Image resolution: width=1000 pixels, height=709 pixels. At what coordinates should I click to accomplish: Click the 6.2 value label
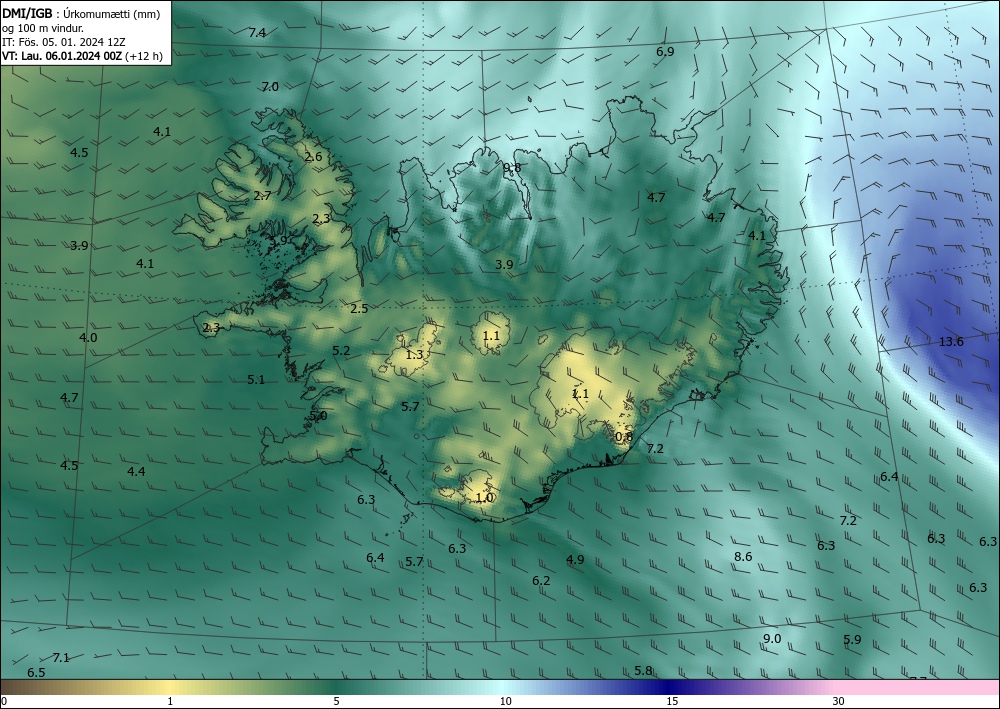(541, 581)
